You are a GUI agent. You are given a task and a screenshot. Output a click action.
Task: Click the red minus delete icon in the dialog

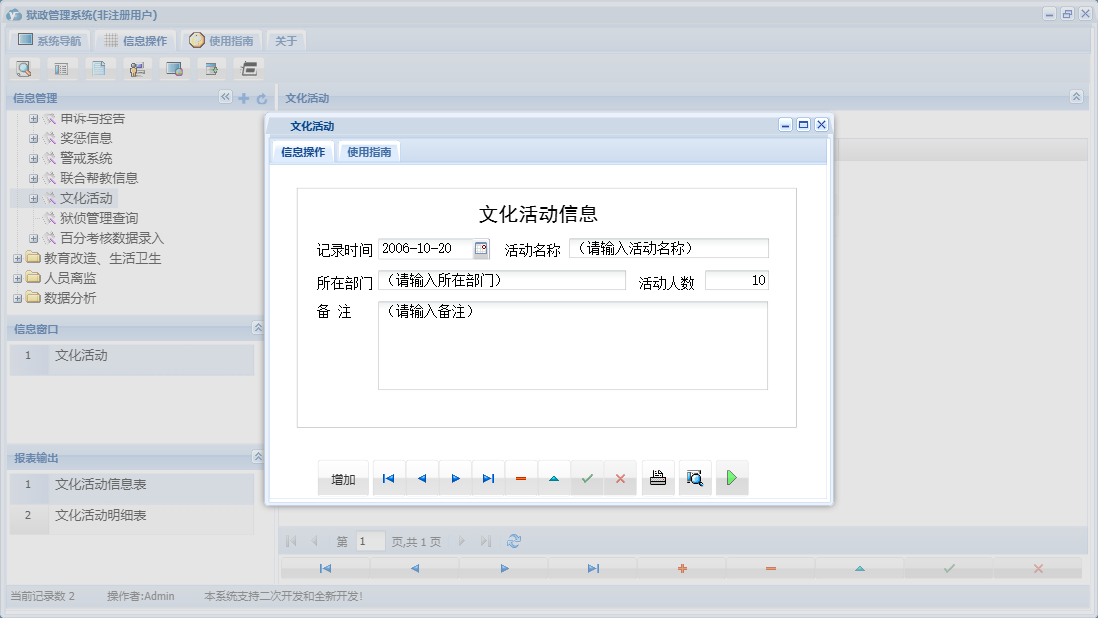(x=521, y=478)
